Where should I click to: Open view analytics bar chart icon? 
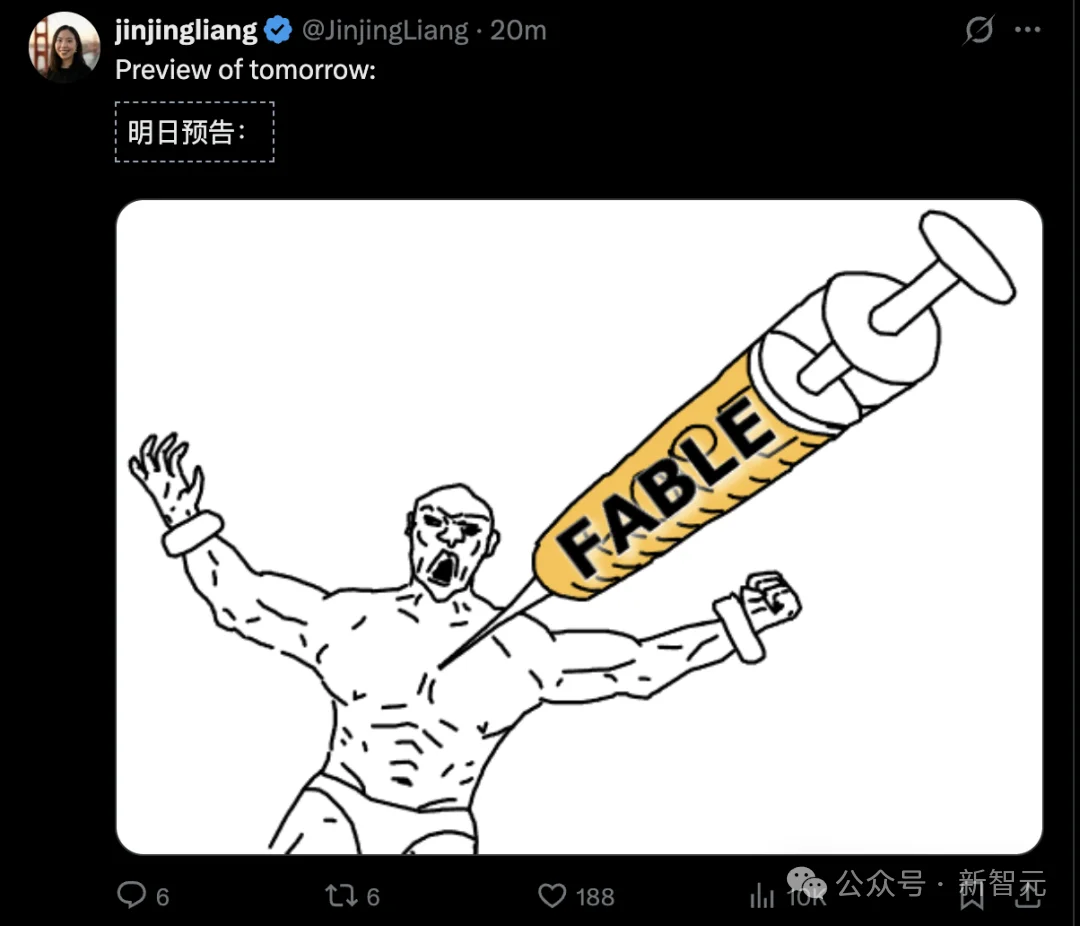(762, 895)
